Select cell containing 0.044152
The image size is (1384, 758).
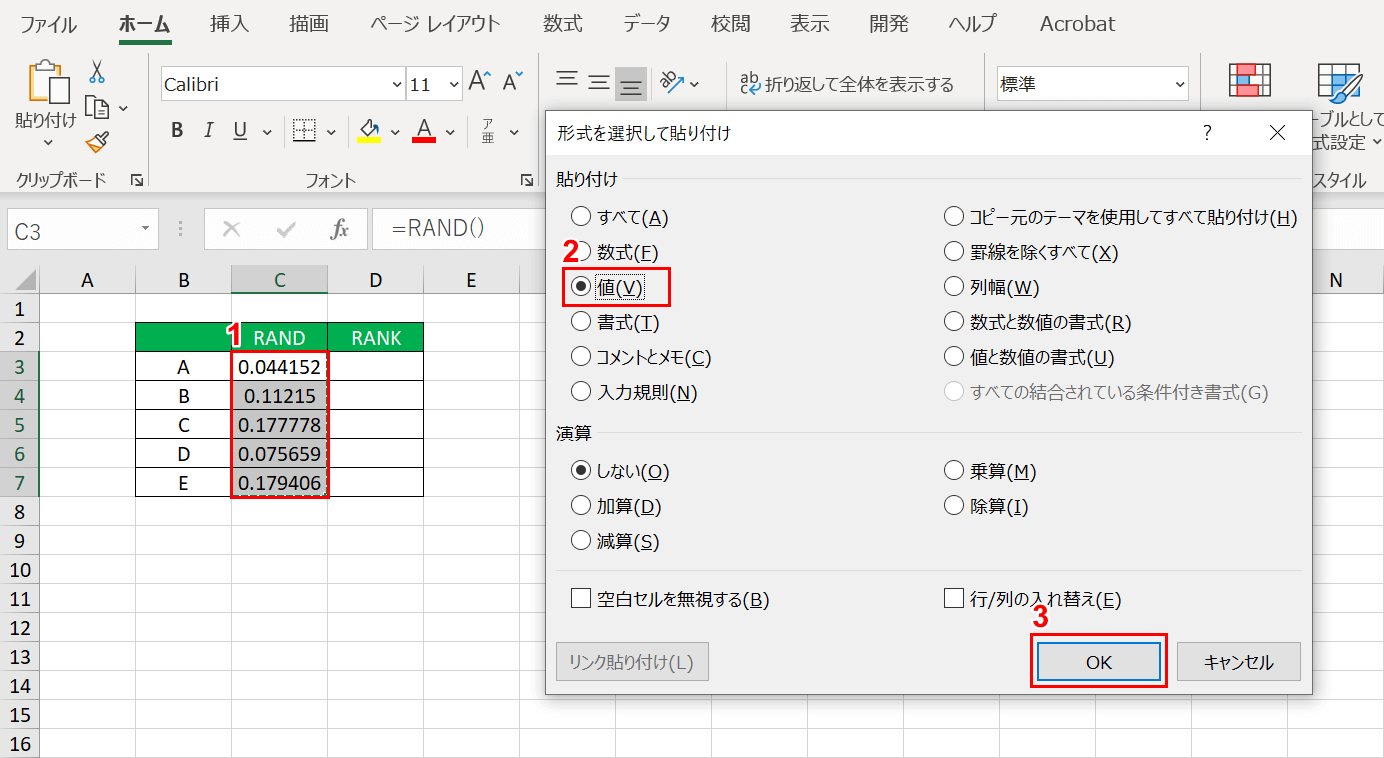point(280,367)
